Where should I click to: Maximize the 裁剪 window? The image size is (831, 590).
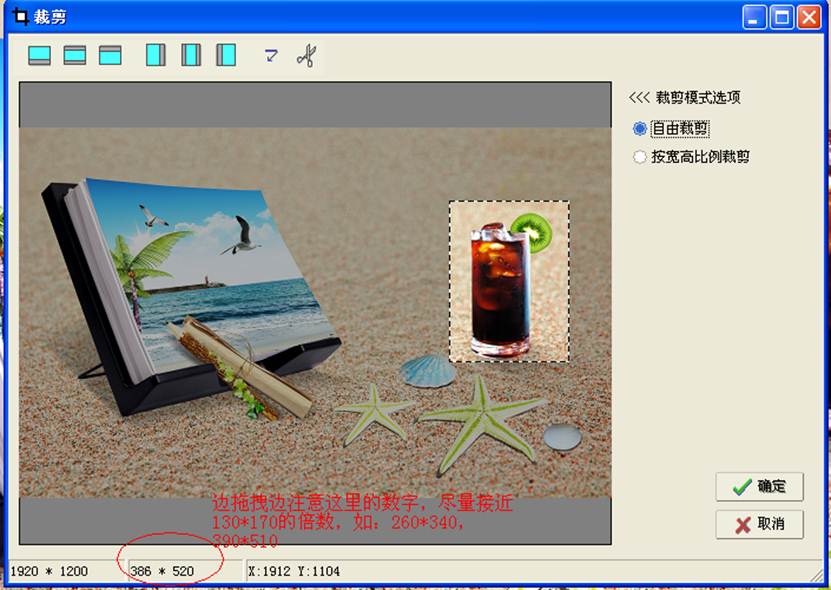pyautogui.click(x=781, y=17)
